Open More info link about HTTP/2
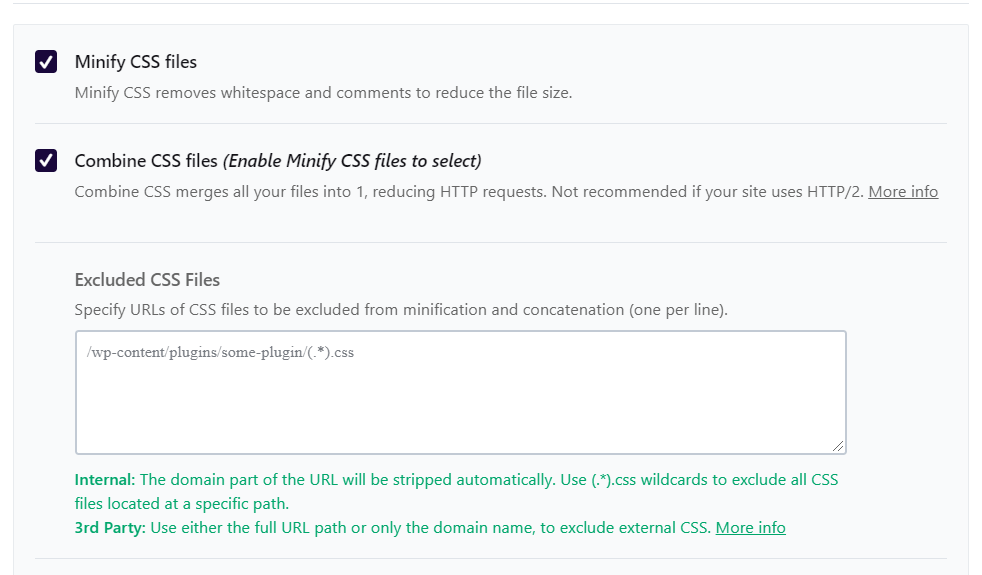This screenshot has height=575, width=982. 902,192
